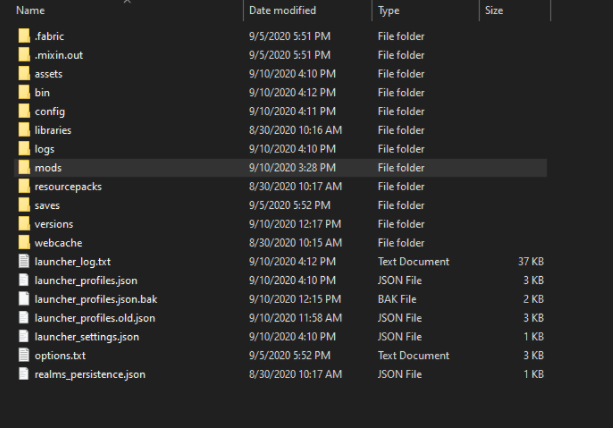
Task: Click the sort arrow above Name column
Action: pos(127,2)
